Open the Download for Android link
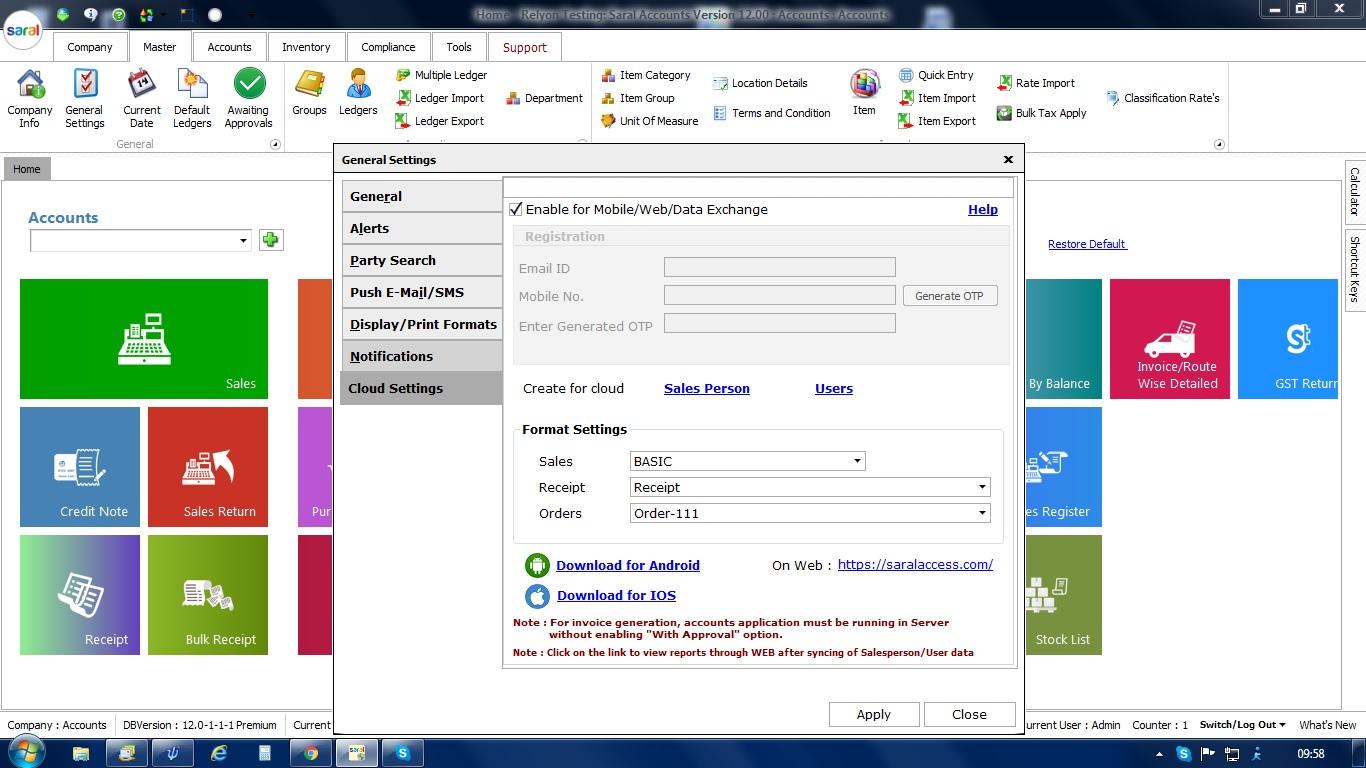The height and width of the screenshot is (768, 1366). (627, 565)
